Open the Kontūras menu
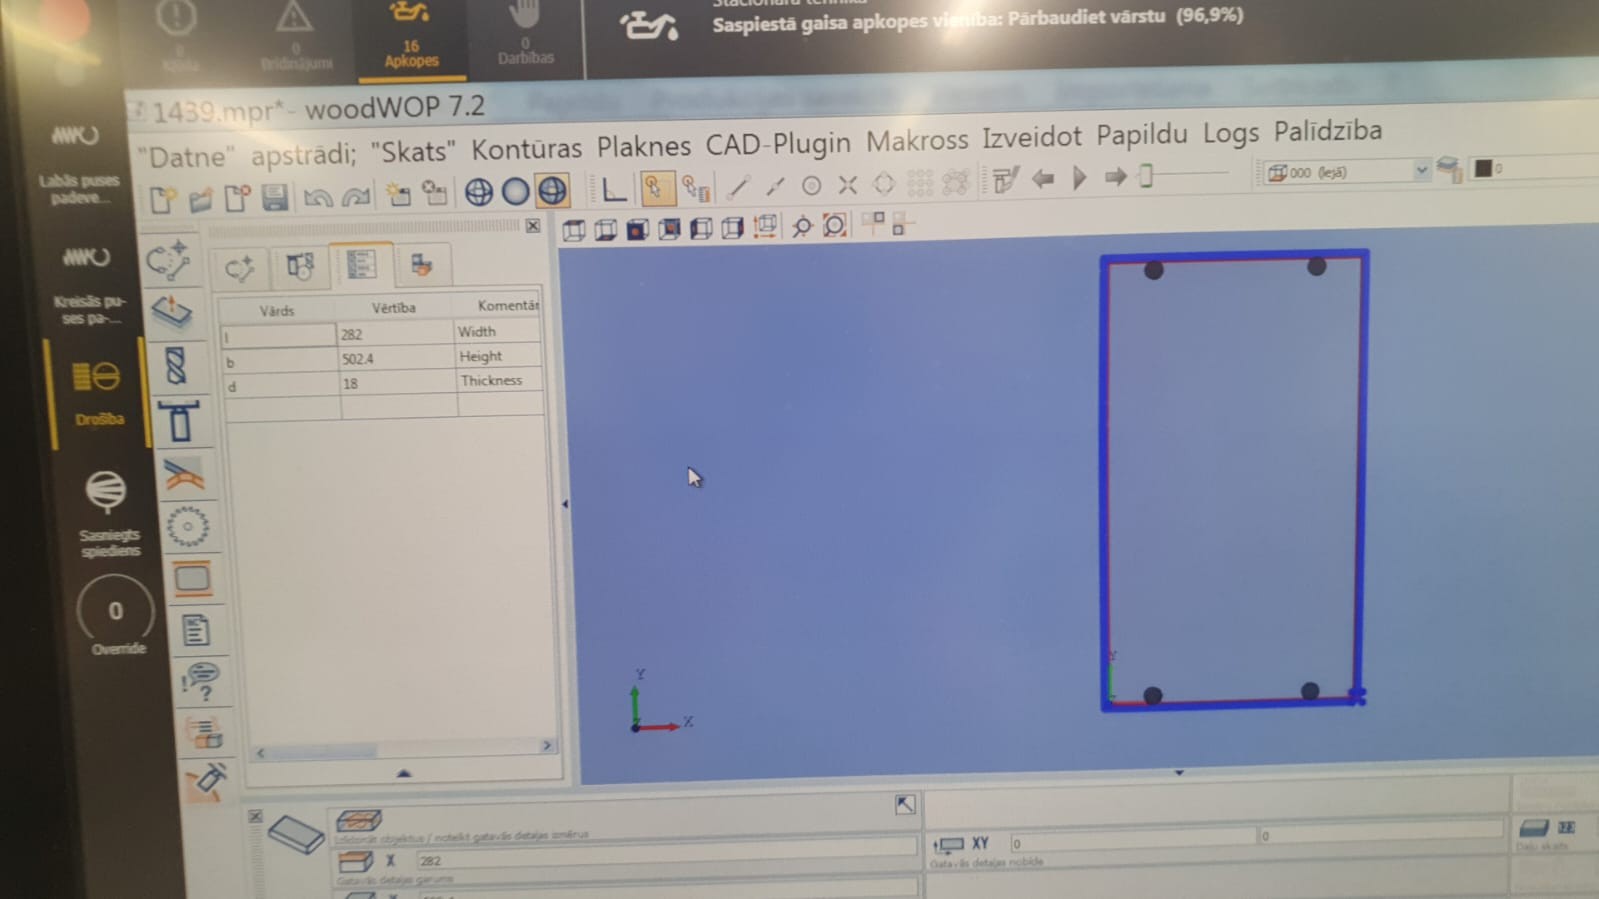 point(526,149)
